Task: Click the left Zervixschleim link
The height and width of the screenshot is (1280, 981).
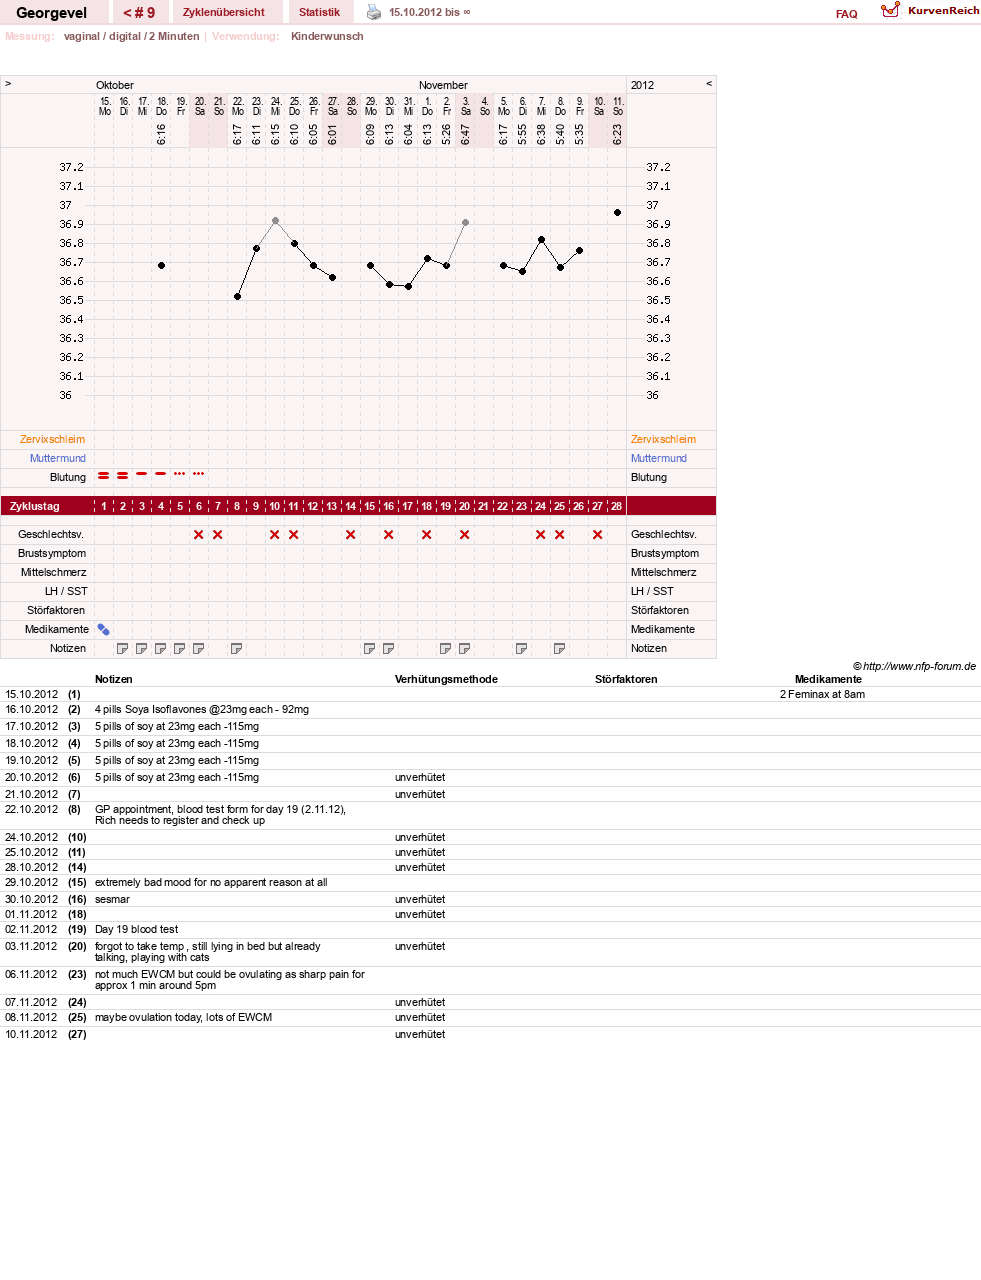Action: tap(52, 439)
